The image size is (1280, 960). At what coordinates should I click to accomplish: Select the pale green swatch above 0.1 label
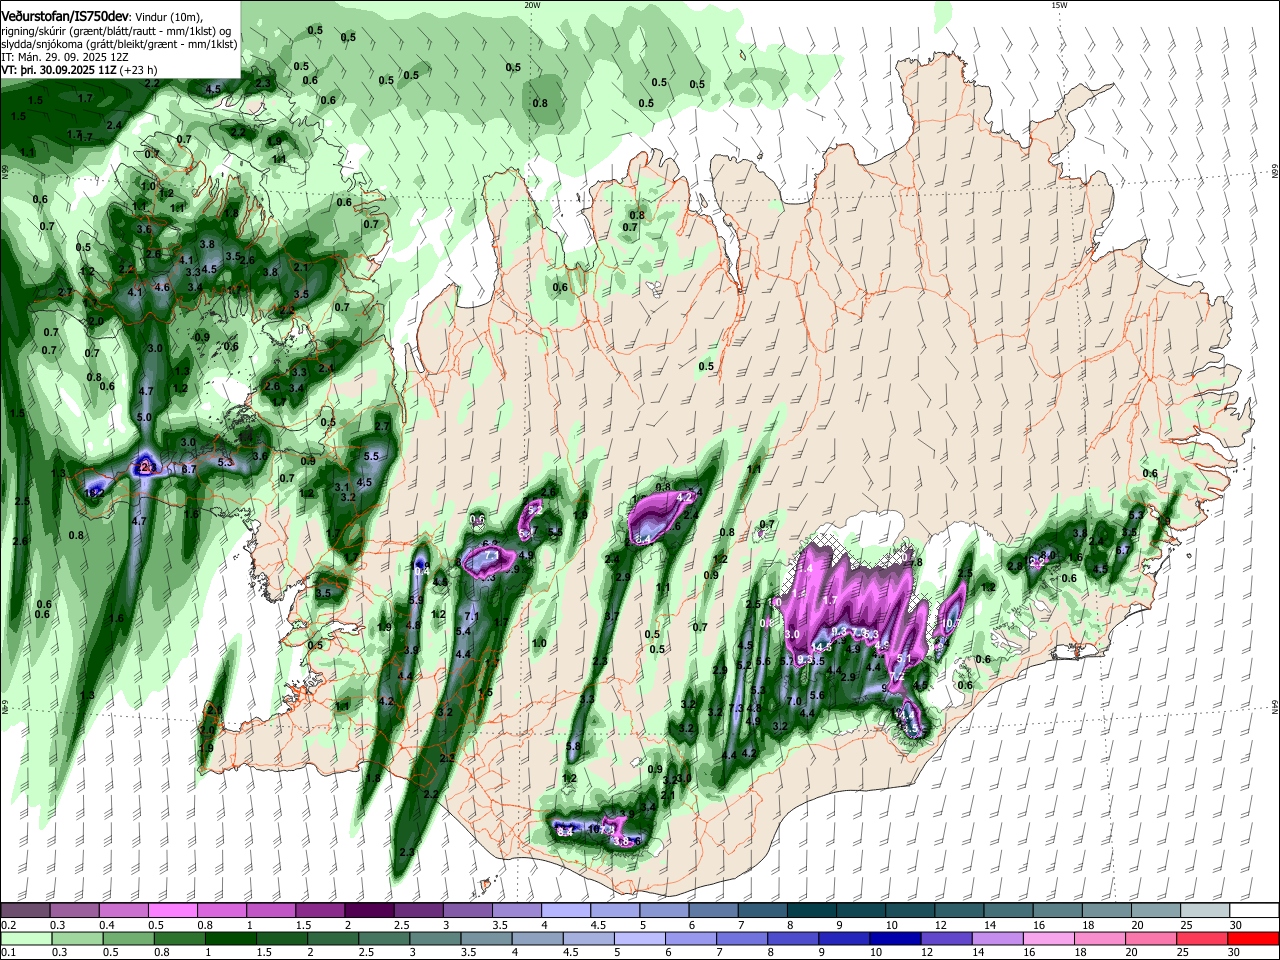click(x=25, y=938)
